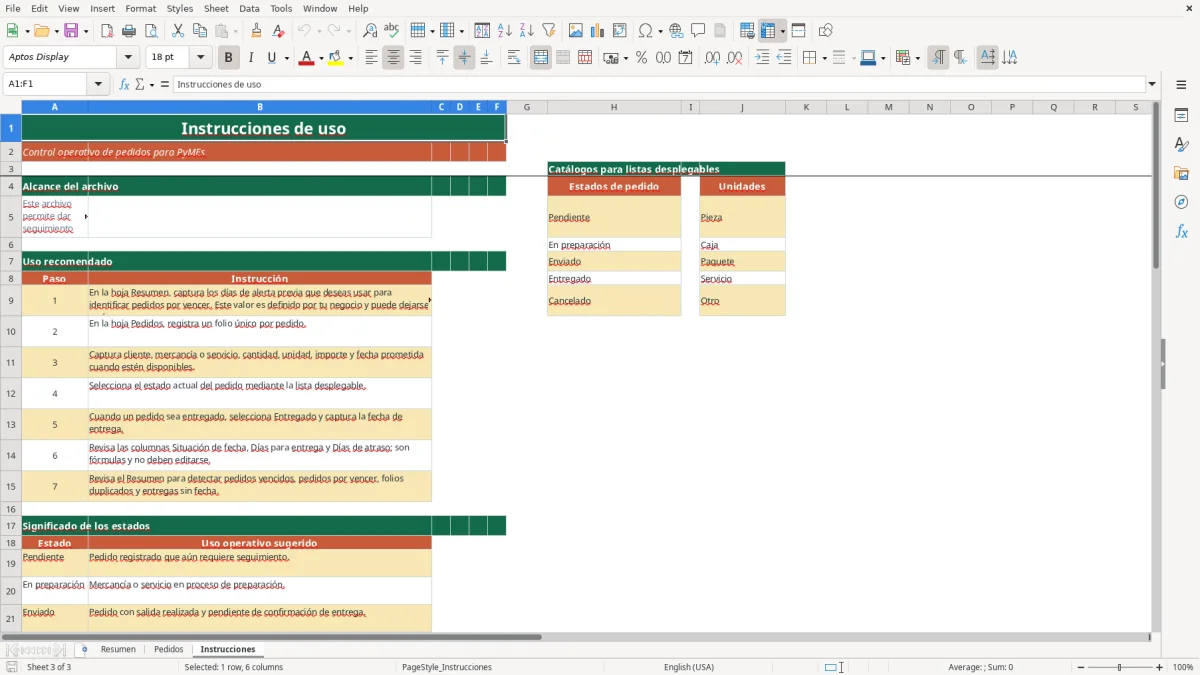
Task: Toggle Underline formatting
Action: [271, 58]
